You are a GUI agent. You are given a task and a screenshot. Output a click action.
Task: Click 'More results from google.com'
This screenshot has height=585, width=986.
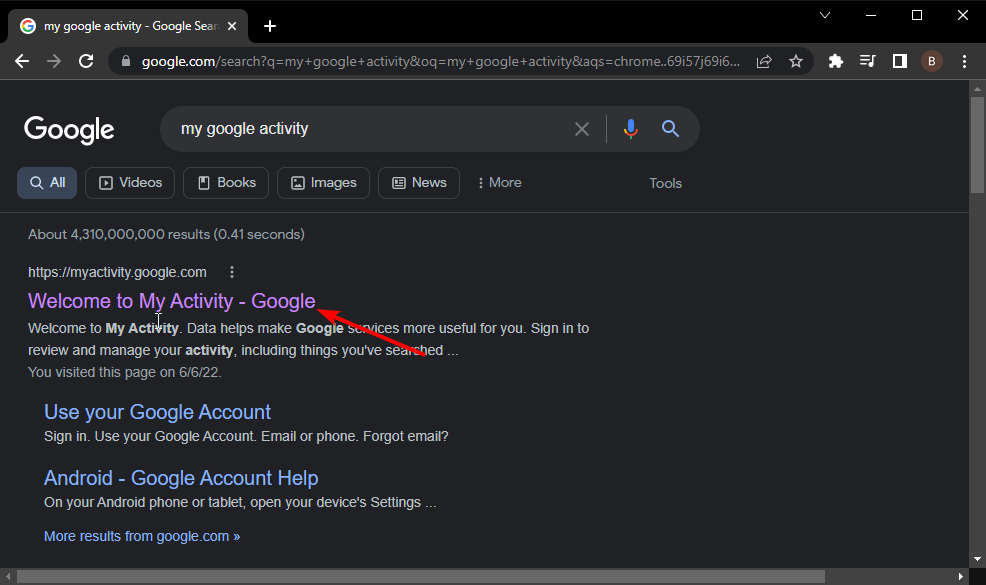142,536
